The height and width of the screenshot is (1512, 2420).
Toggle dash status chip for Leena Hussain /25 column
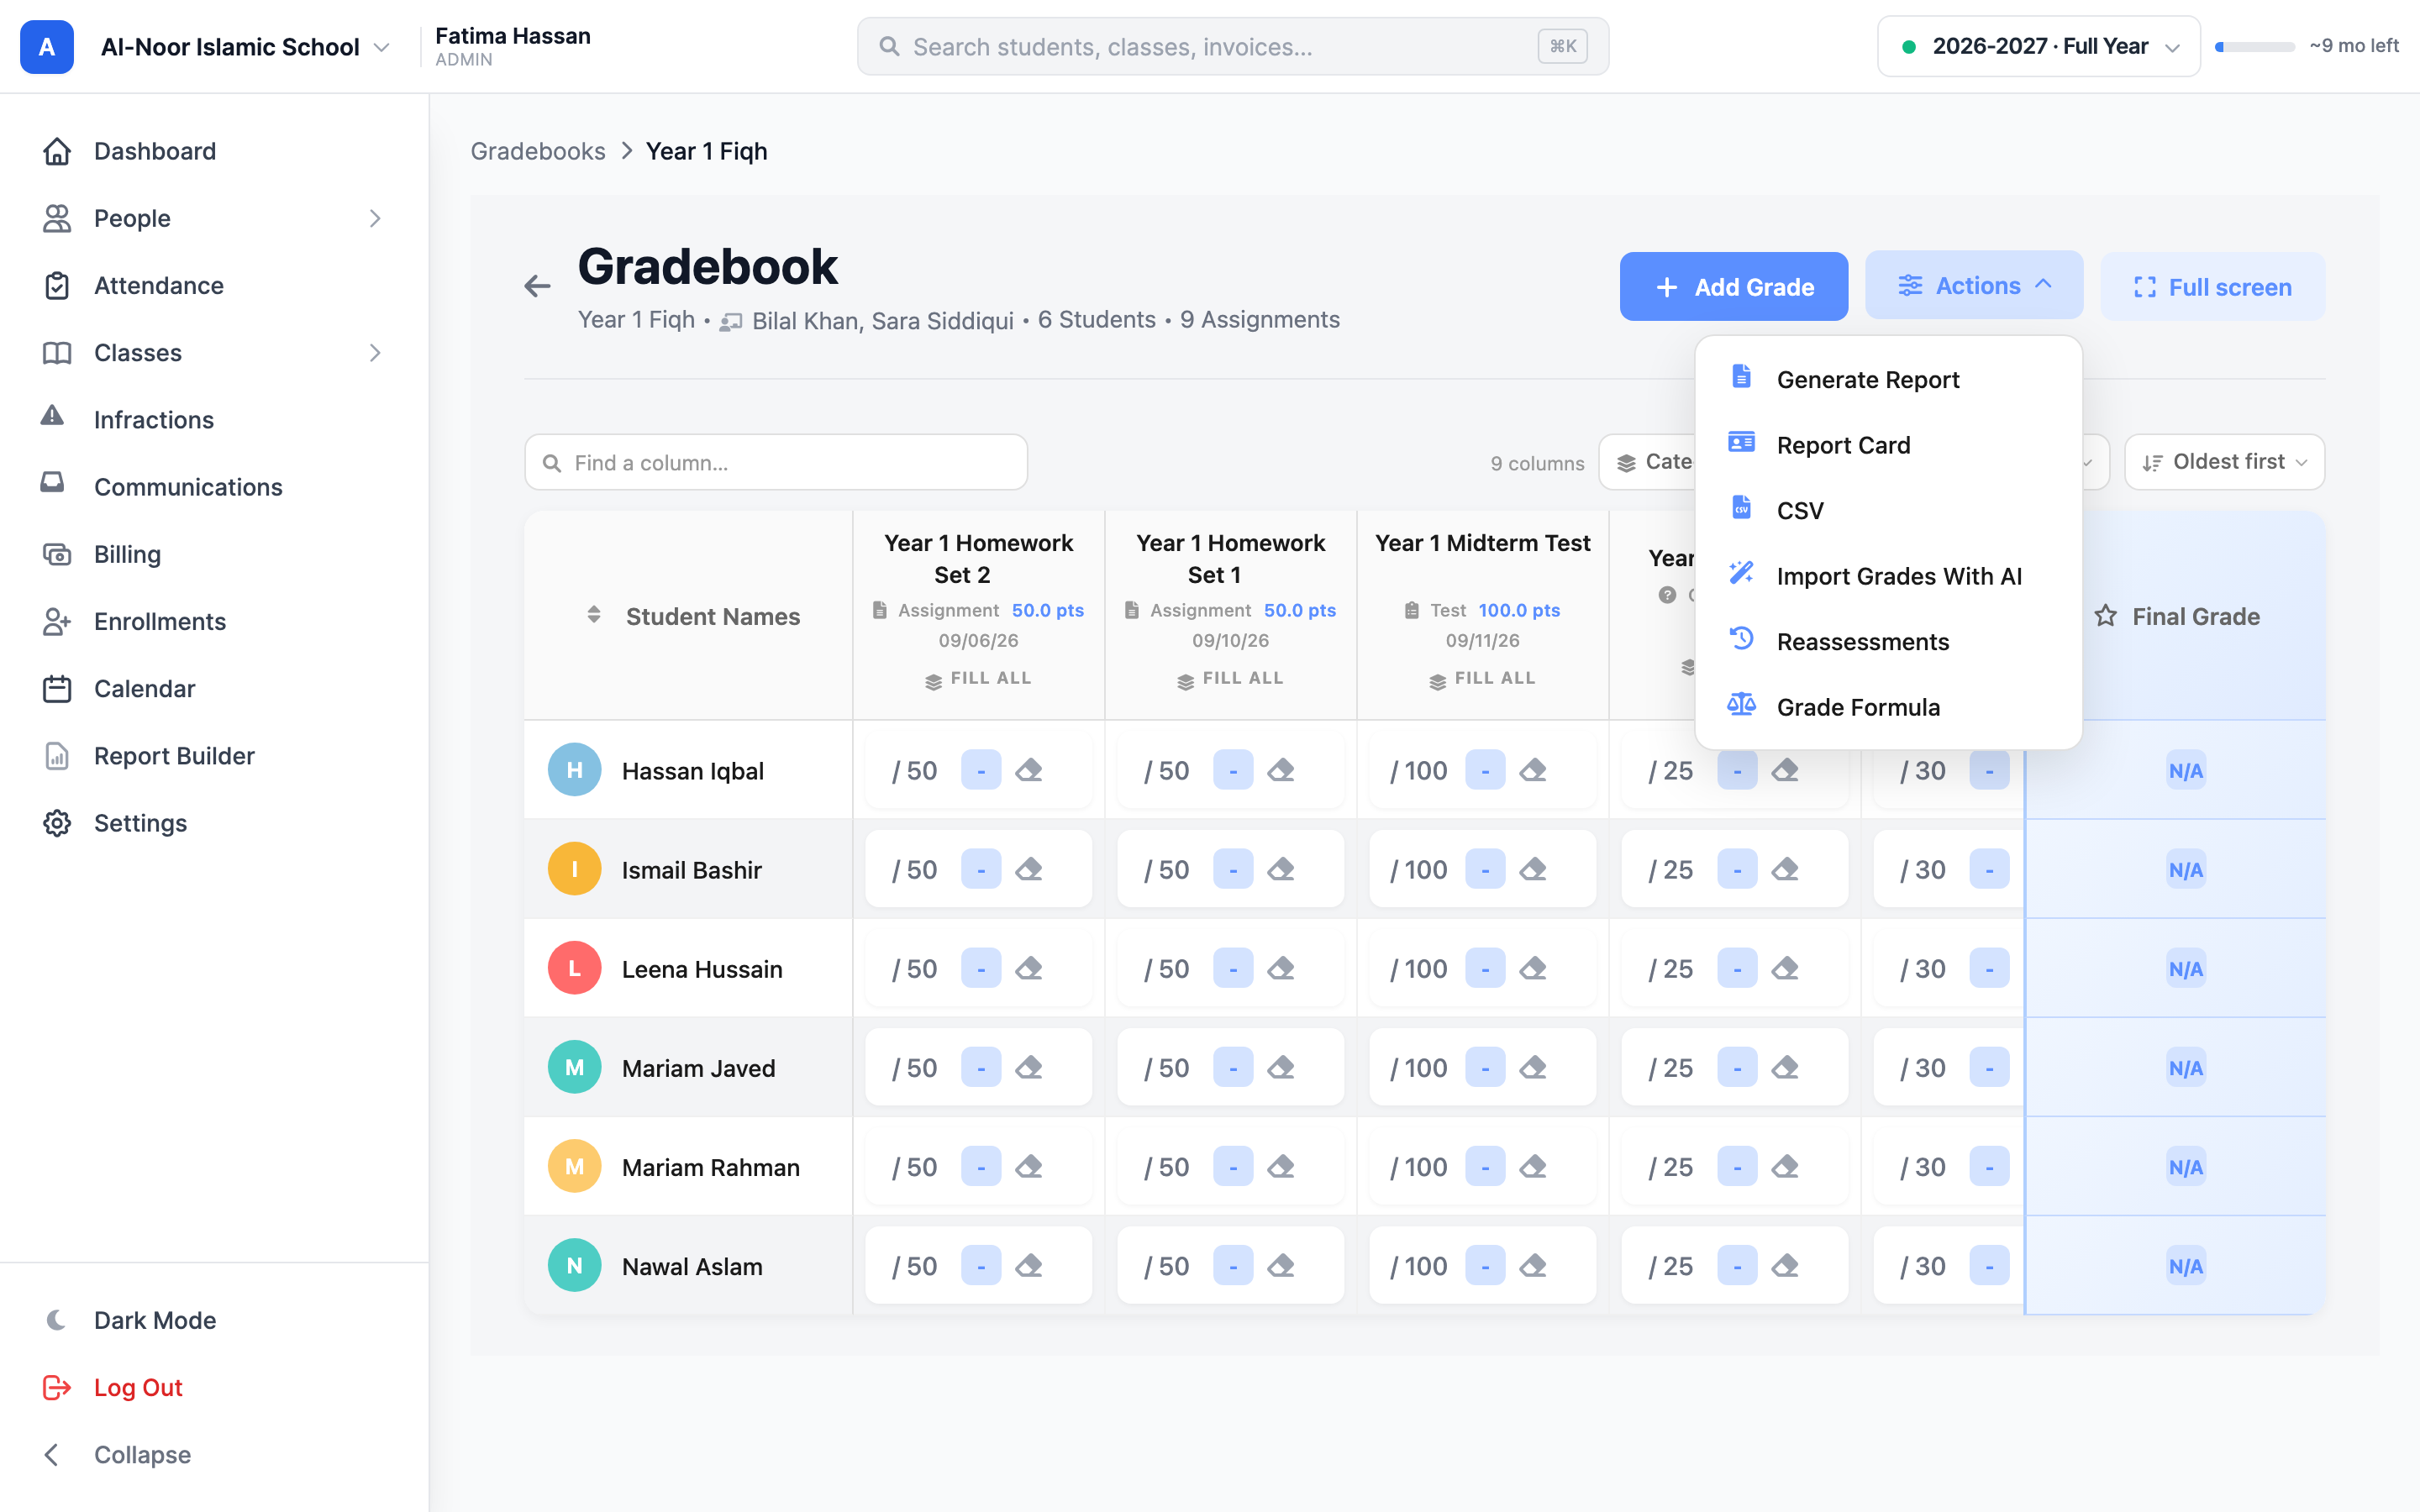(x=1737, y=968)
